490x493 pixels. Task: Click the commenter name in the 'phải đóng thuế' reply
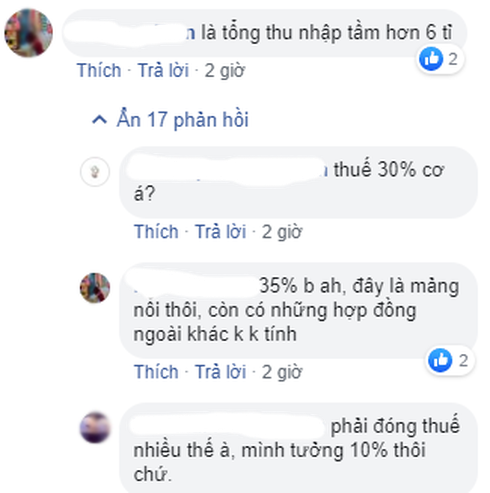[227, 426]
